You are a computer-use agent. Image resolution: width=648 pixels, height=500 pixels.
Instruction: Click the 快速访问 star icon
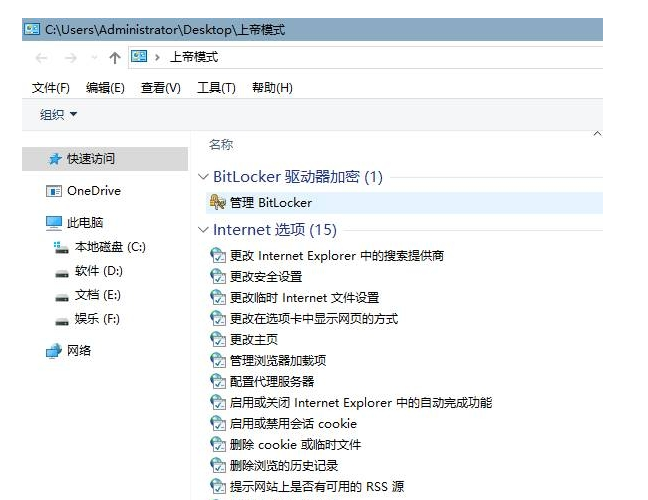(x=55, y=159)
